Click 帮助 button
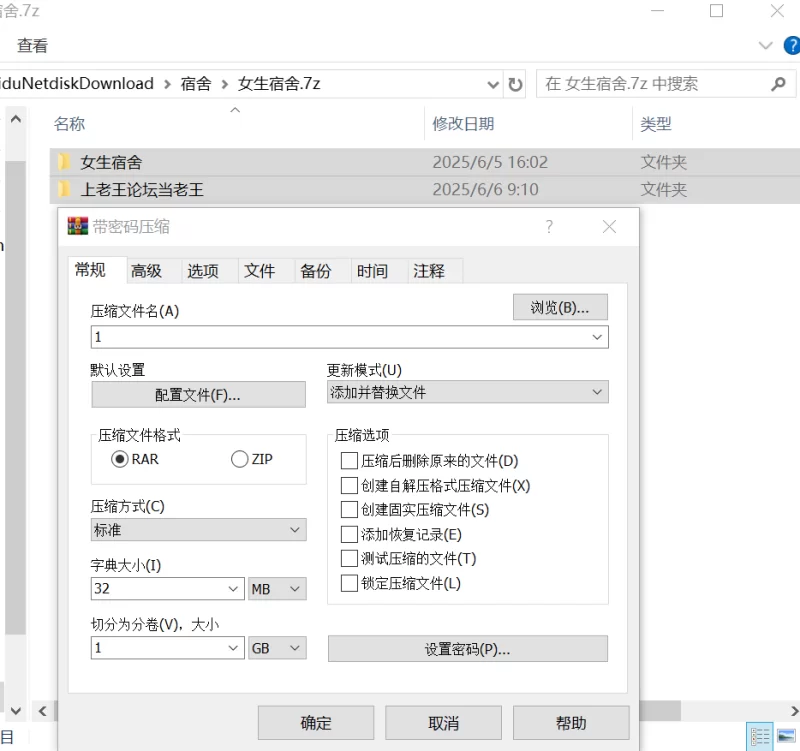800x751 pixels. (571, 723)
